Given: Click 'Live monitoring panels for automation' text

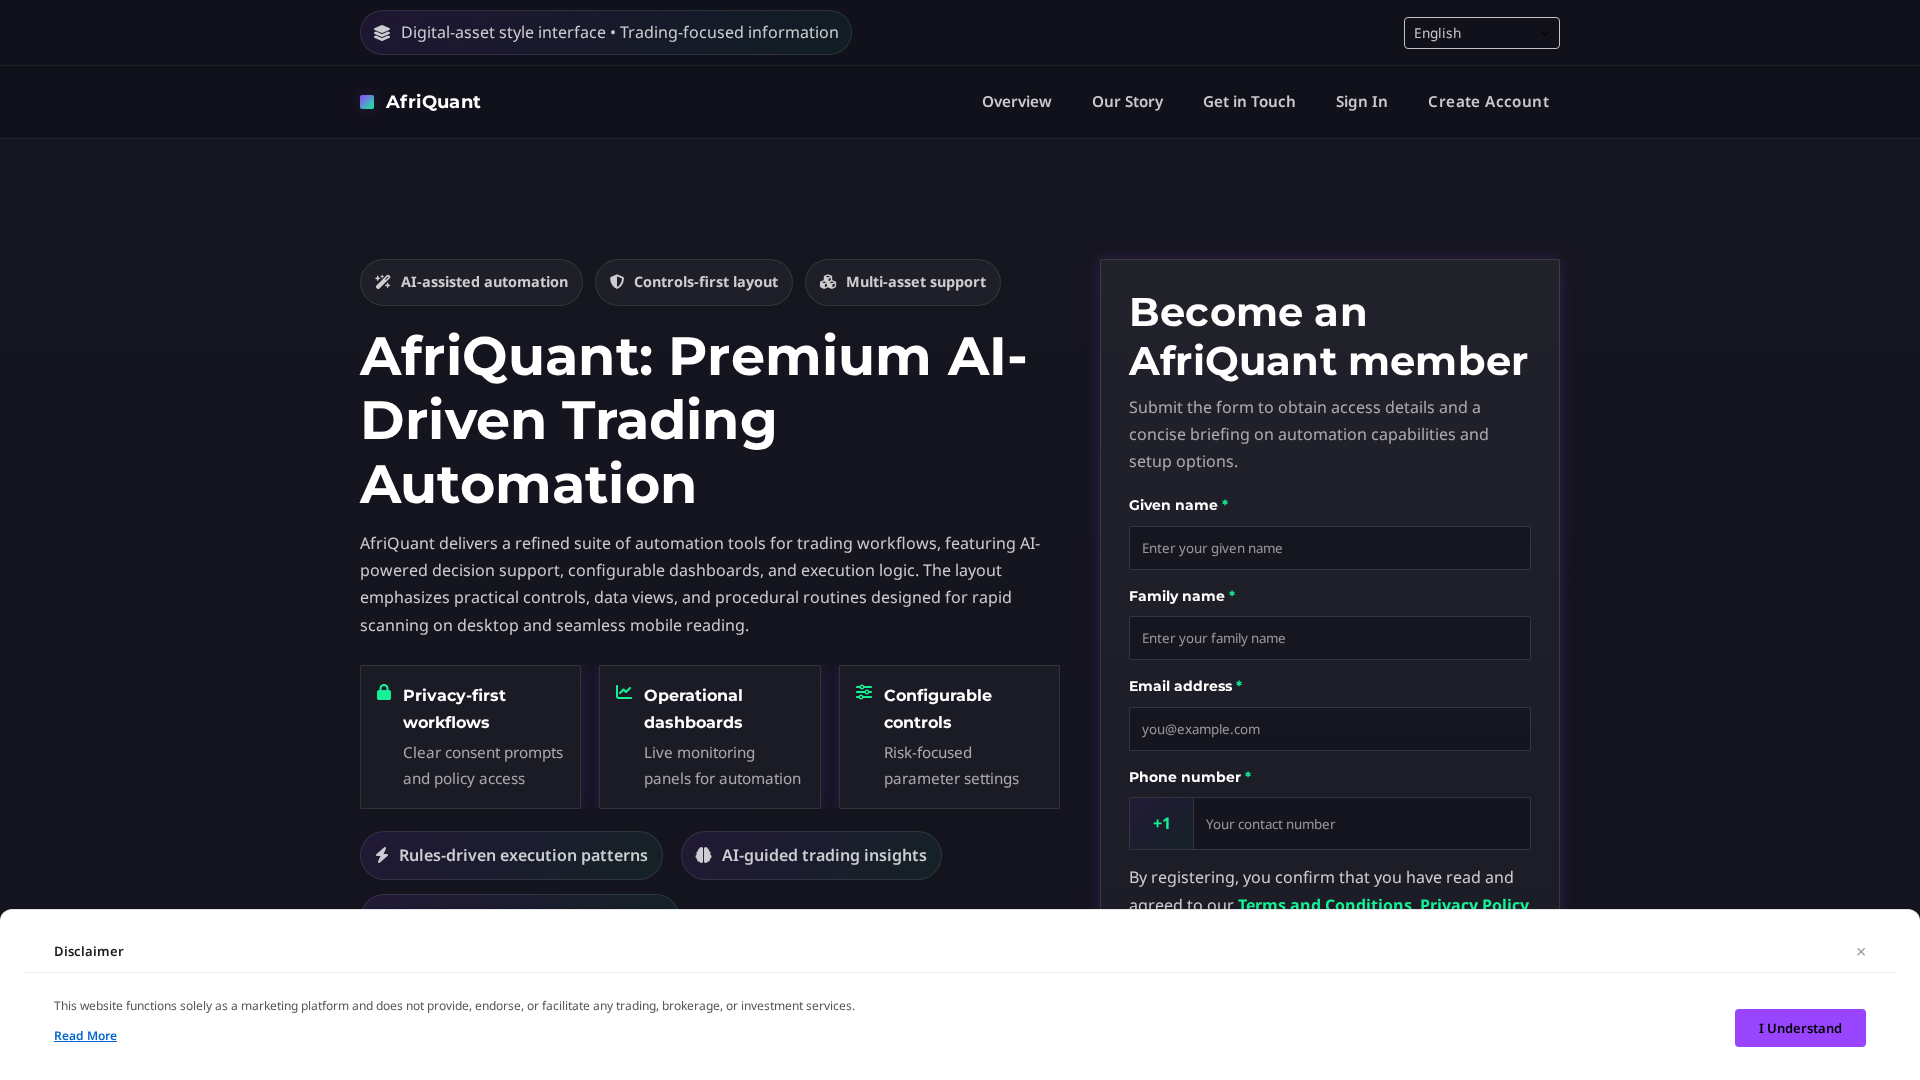Looking at the screenshot, I should tap(722, 766).
